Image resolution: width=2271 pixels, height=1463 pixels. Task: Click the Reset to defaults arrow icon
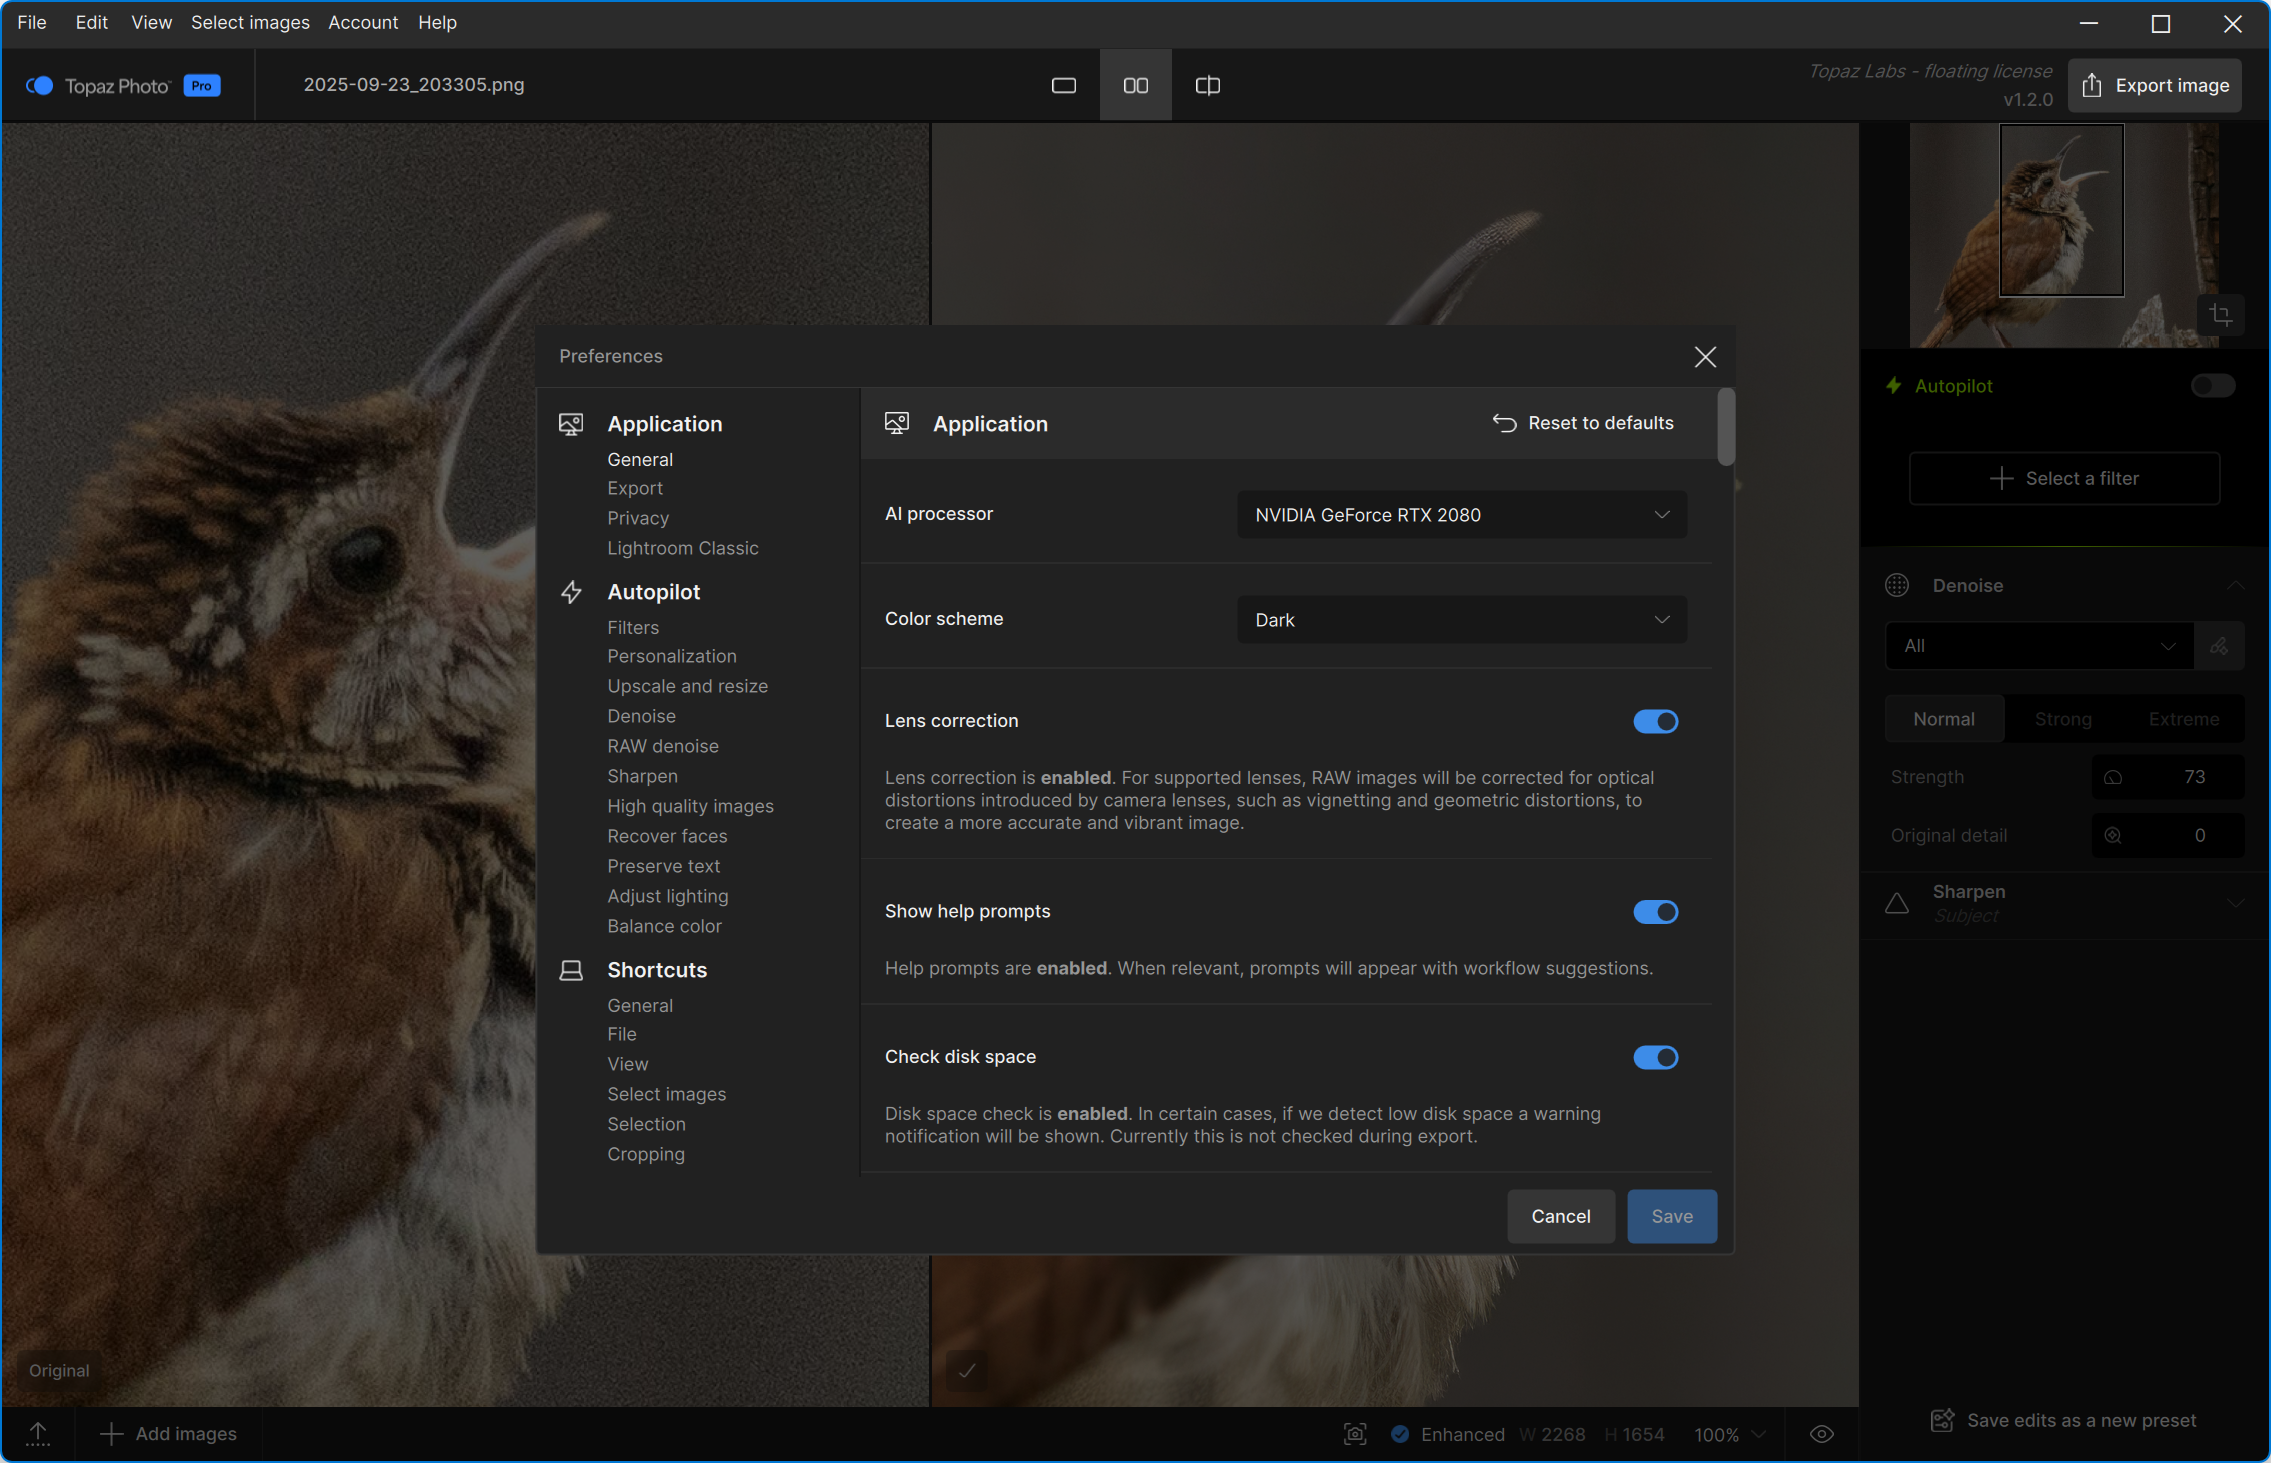coord(1504,423)
